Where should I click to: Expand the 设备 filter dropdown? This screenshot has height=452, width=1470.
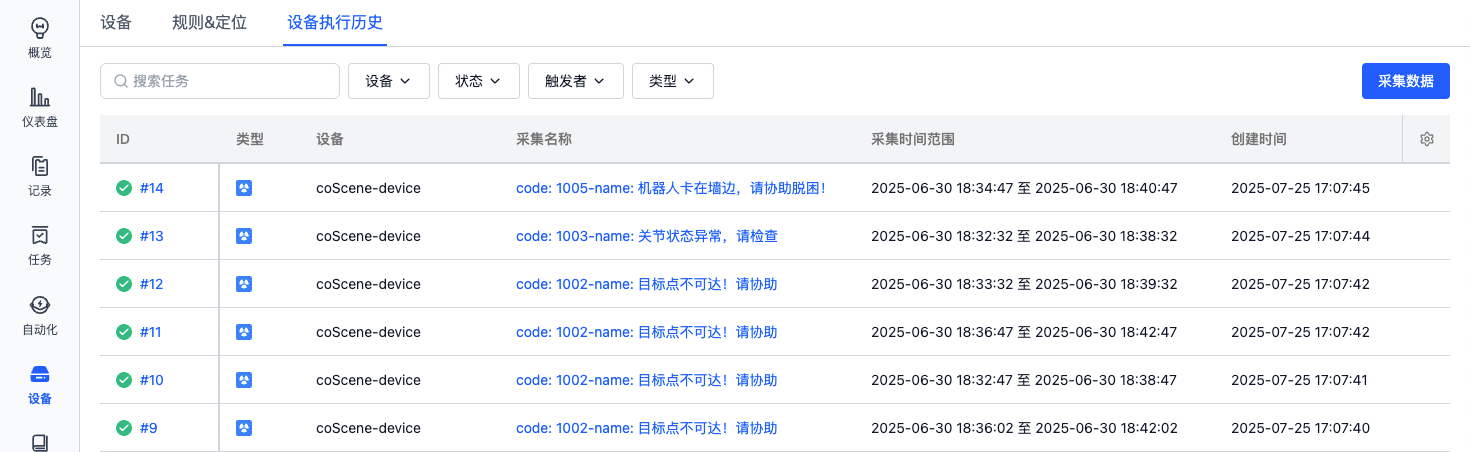click(x=389, y=81)
